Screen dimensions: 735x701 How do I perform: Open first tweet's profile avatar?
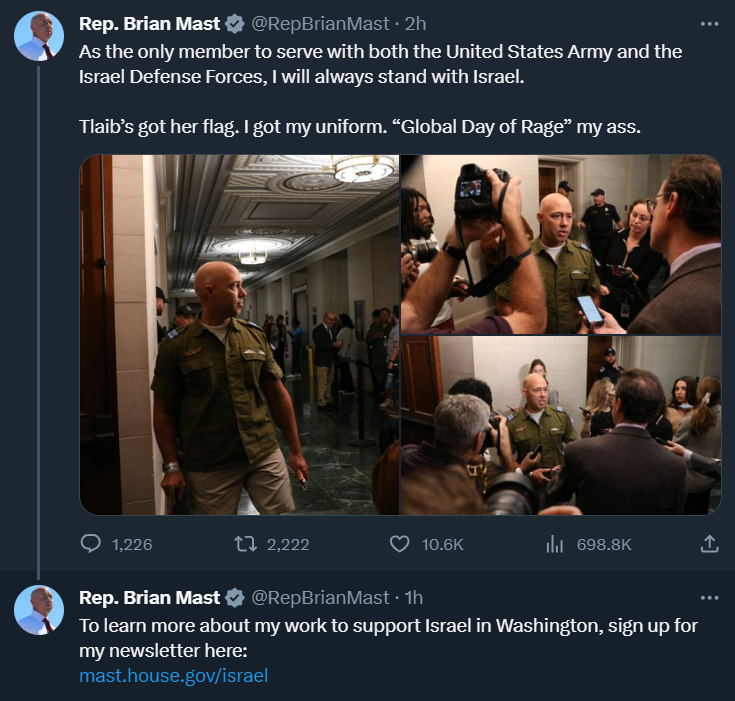tap(39, 36)
